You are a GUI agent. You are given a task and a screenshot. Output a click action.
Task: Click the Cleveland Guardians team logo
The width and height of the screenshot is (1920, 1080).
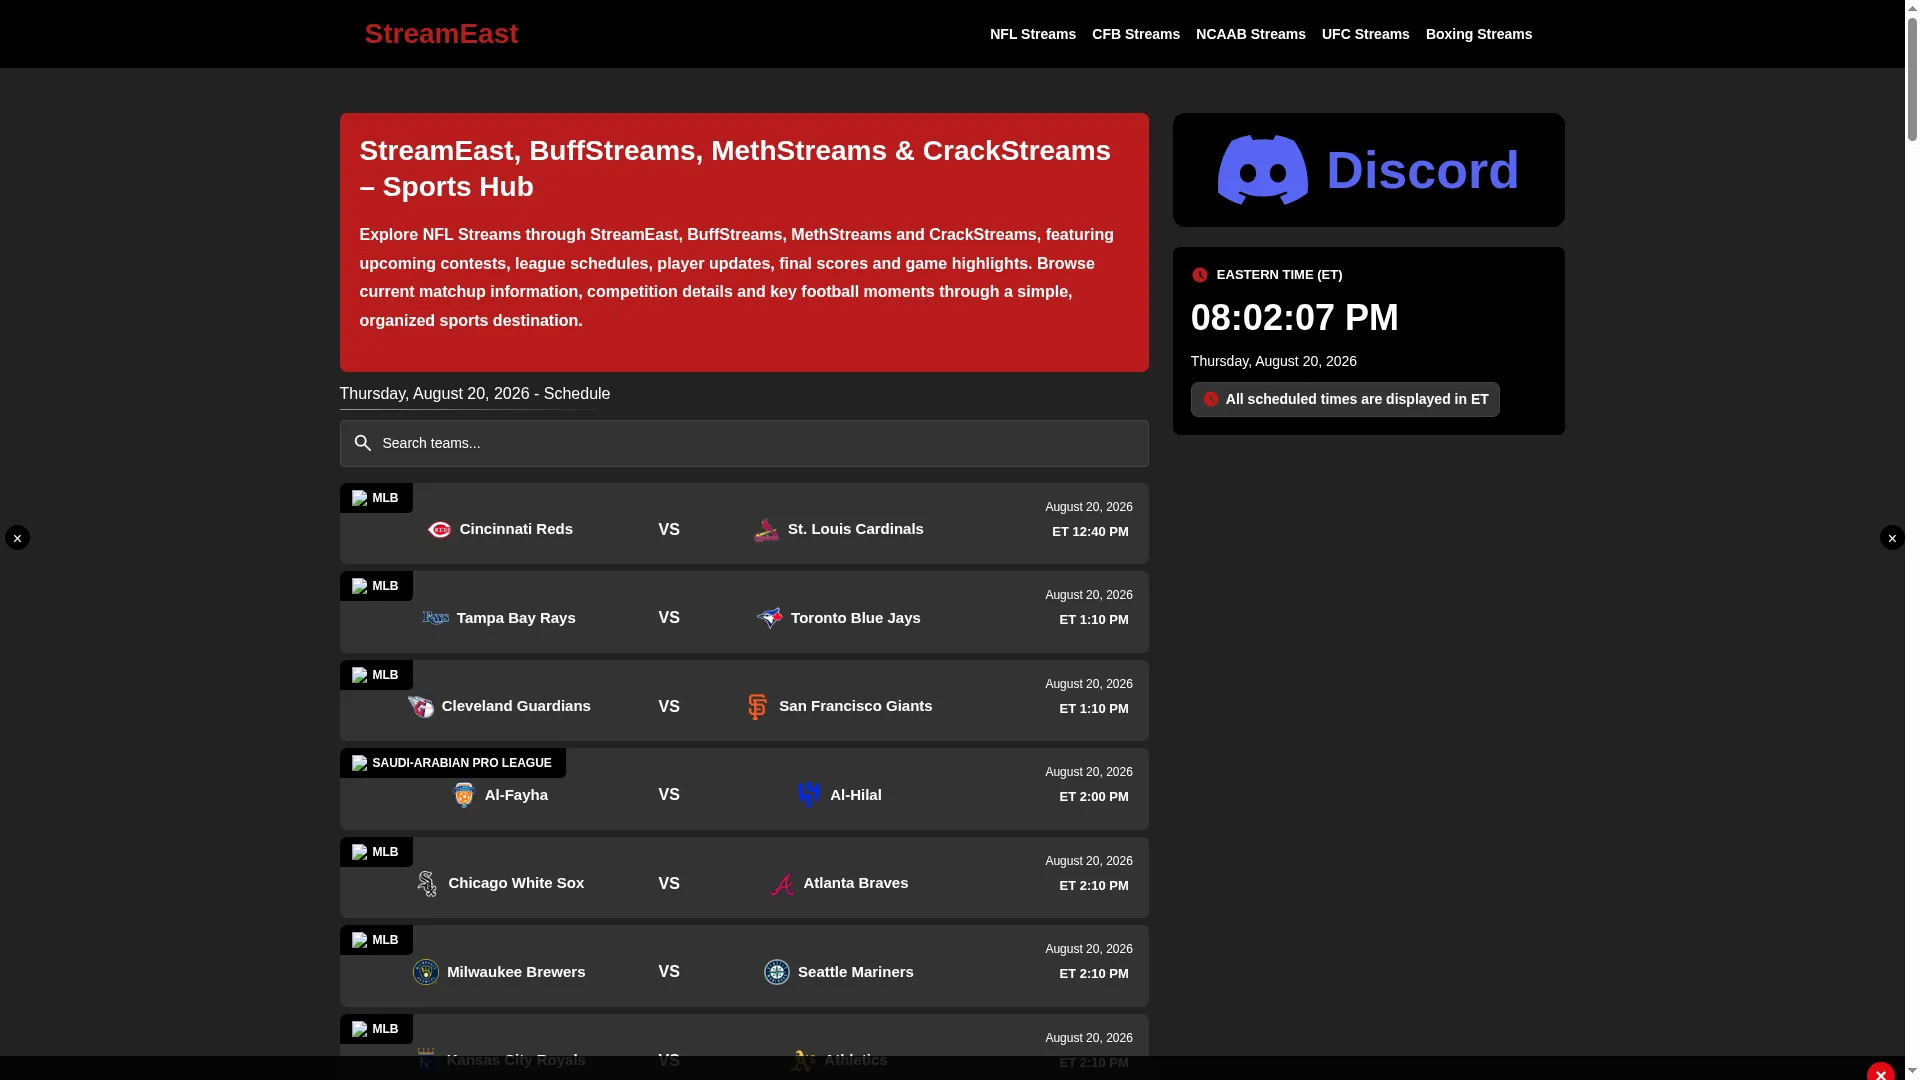point(421,707)
